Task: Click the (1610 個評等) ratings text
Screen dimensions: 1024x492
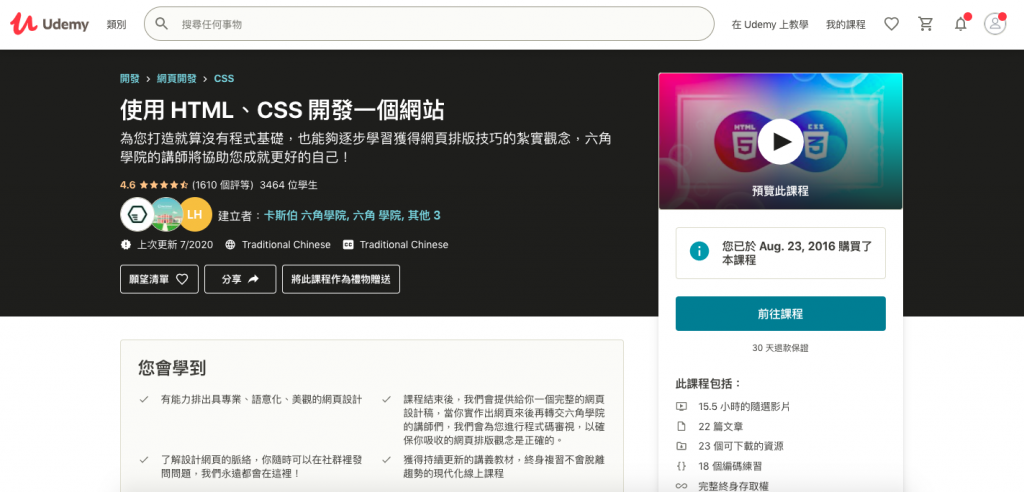Action: pyautogui.click(x=223, y=185)
